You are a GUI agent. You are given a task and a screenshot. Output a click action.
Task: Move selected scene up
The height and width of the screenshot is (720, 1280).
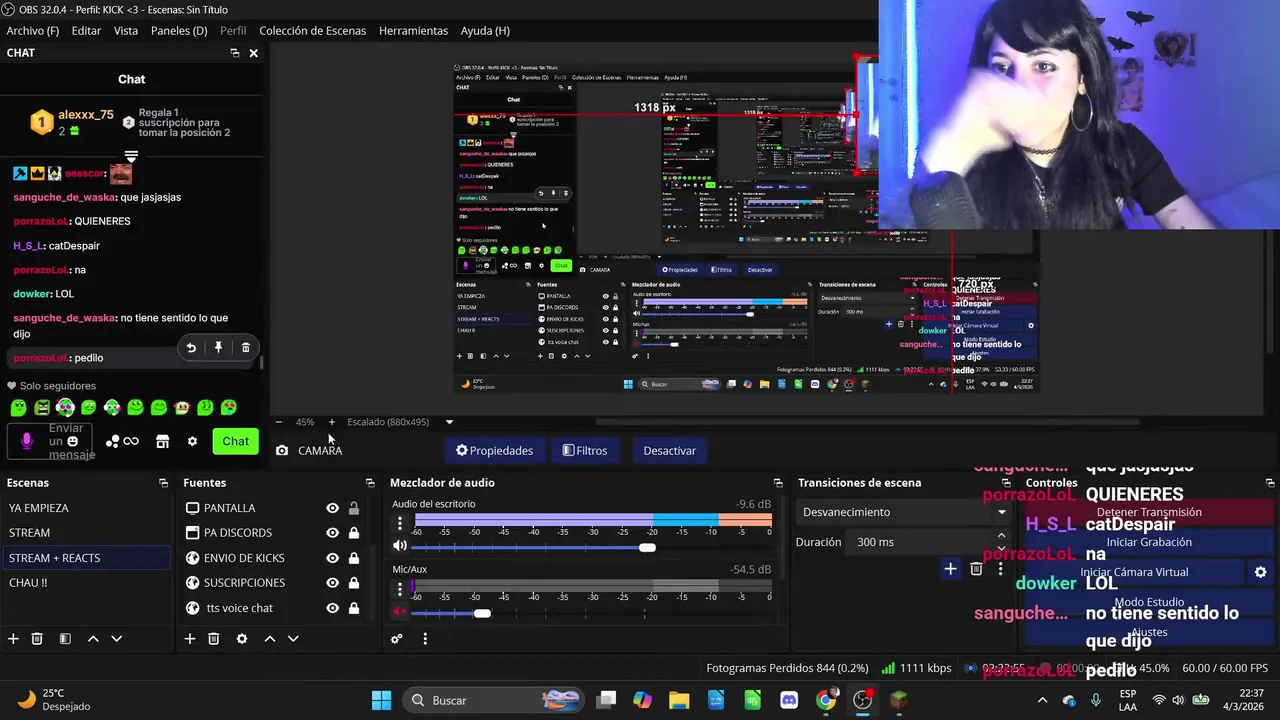[x=93, y=638]
